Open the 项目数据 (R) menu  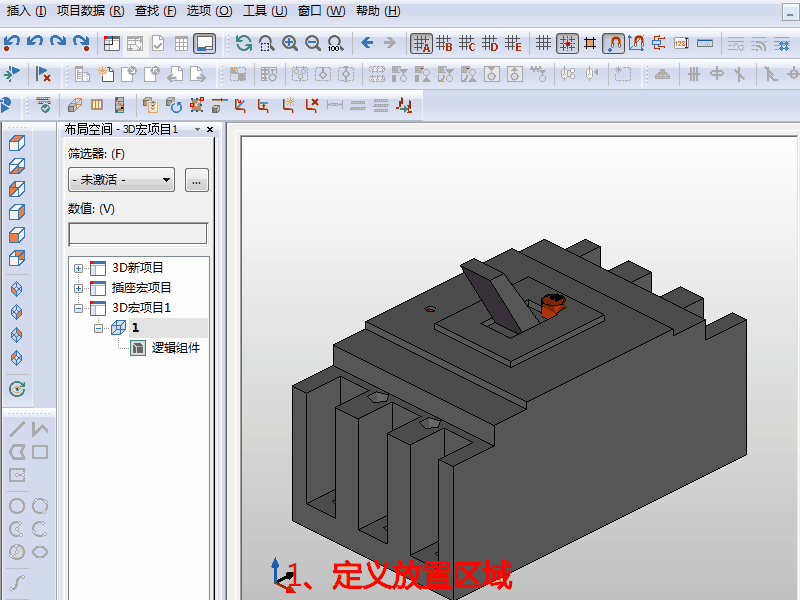click(x=90, y=11)
